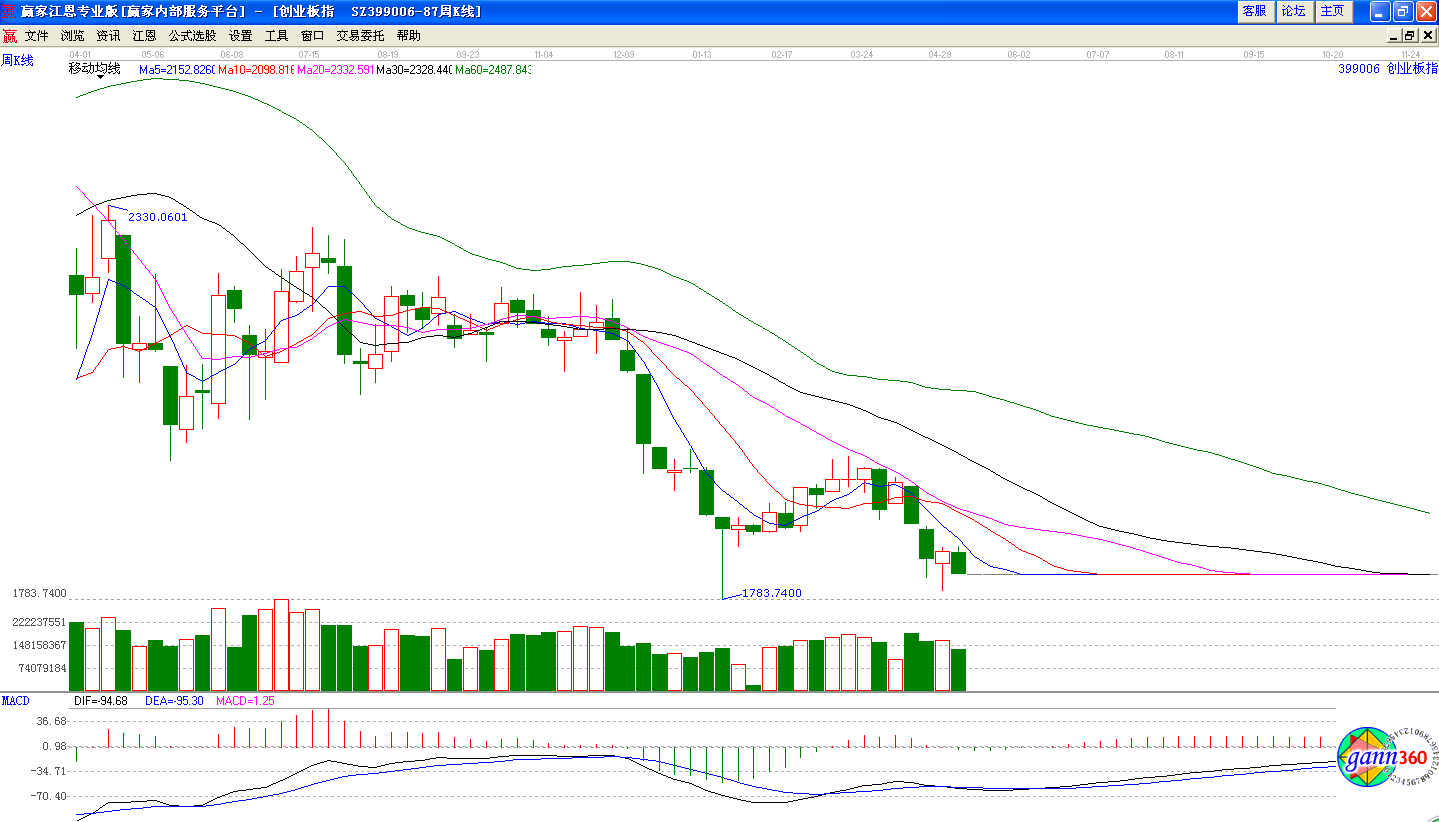The height and width of the screenshot is (822, 1439).
Task: Click the 论坛 button
Action: [x=1294, y=11]
